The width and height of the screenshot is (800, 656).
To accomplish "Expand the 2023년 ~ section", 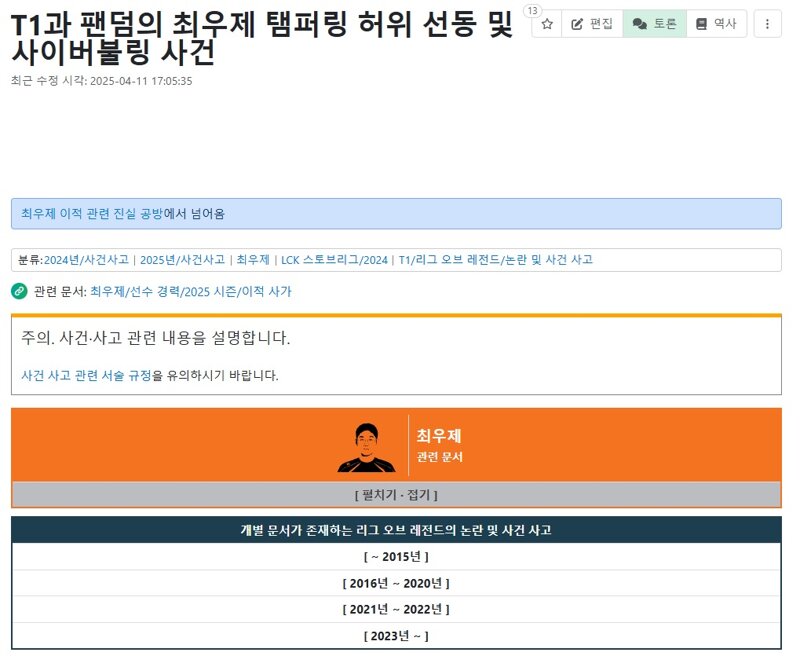I will [x=396, y=636].
